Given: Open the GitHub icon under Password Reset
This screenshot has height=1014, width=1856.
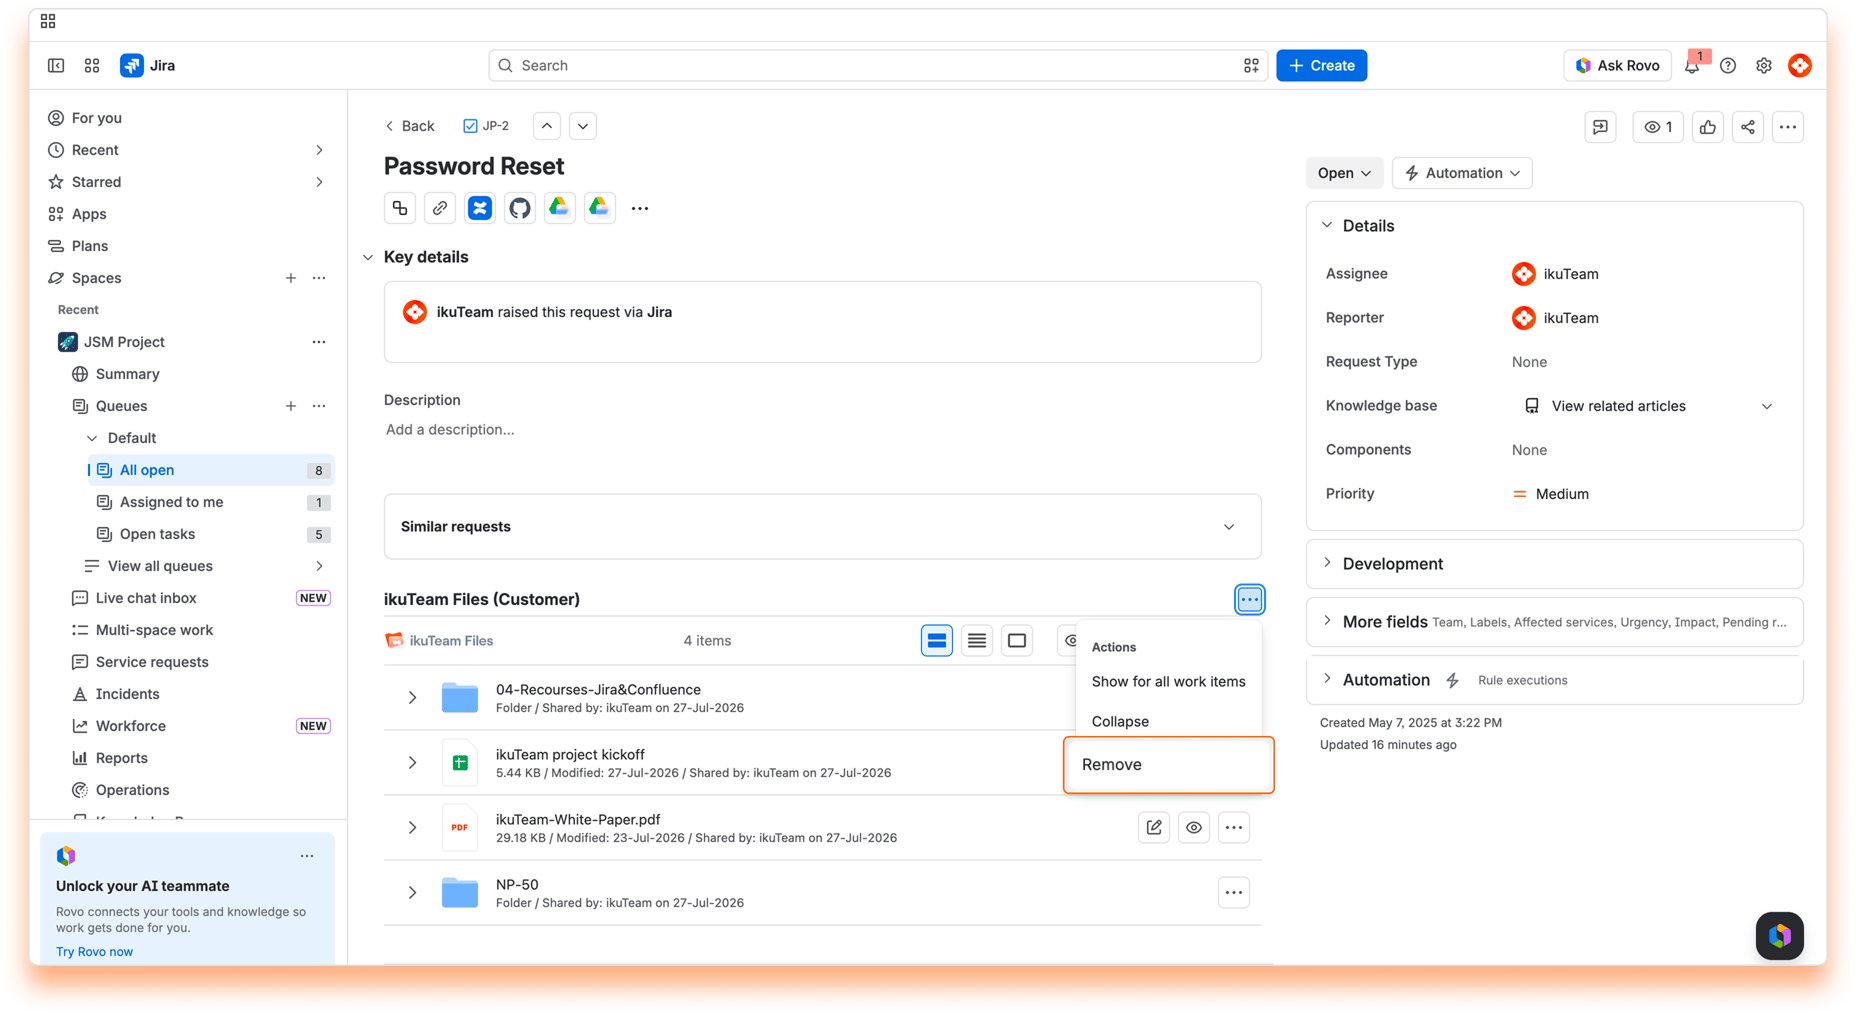Looking at the screenshot, I should click(x=520, y=208).
